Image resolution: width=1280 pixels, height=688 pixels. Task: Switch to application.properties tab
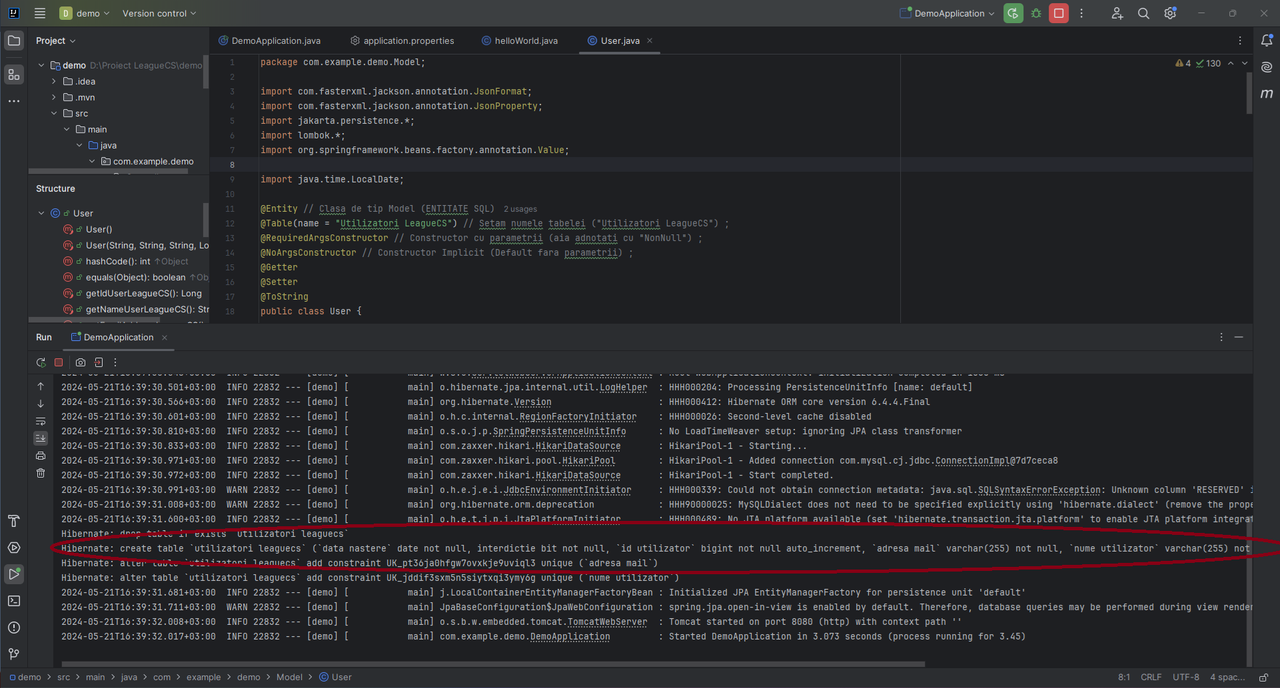[x=402, y=41]
